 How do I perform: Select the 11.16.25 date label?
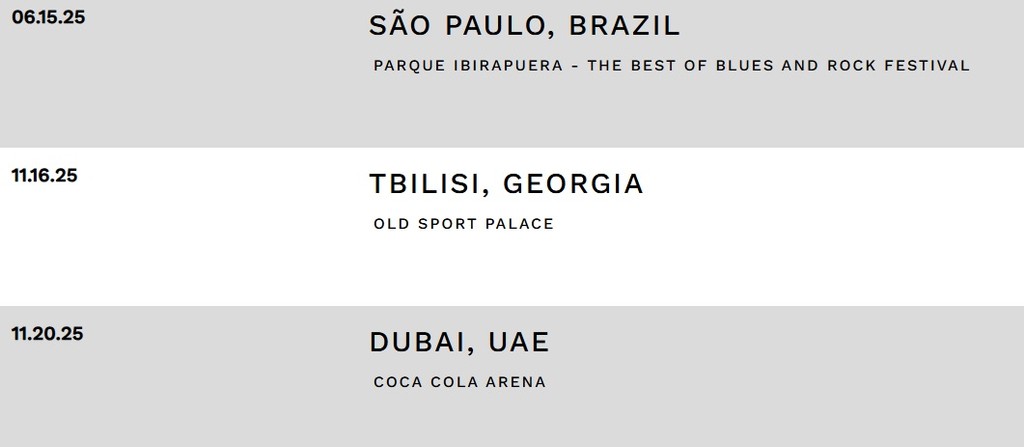coord(44,175)
